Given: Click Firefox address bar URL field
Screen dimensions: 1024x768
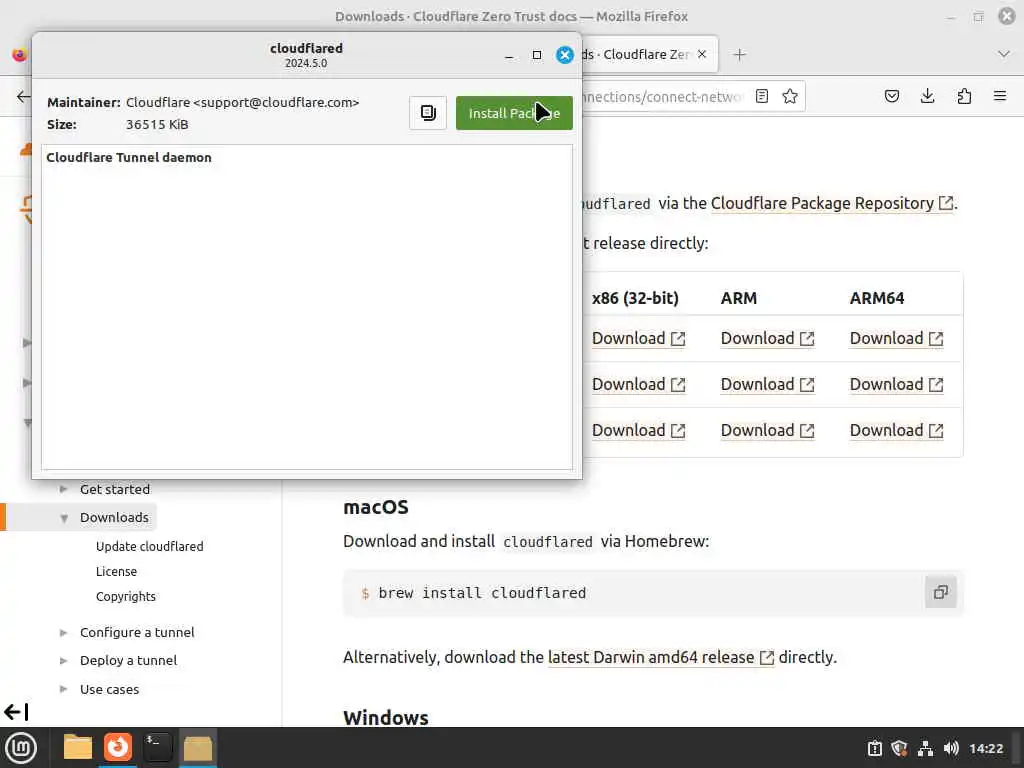Looking at the screenshot, I should click(663, 97).
